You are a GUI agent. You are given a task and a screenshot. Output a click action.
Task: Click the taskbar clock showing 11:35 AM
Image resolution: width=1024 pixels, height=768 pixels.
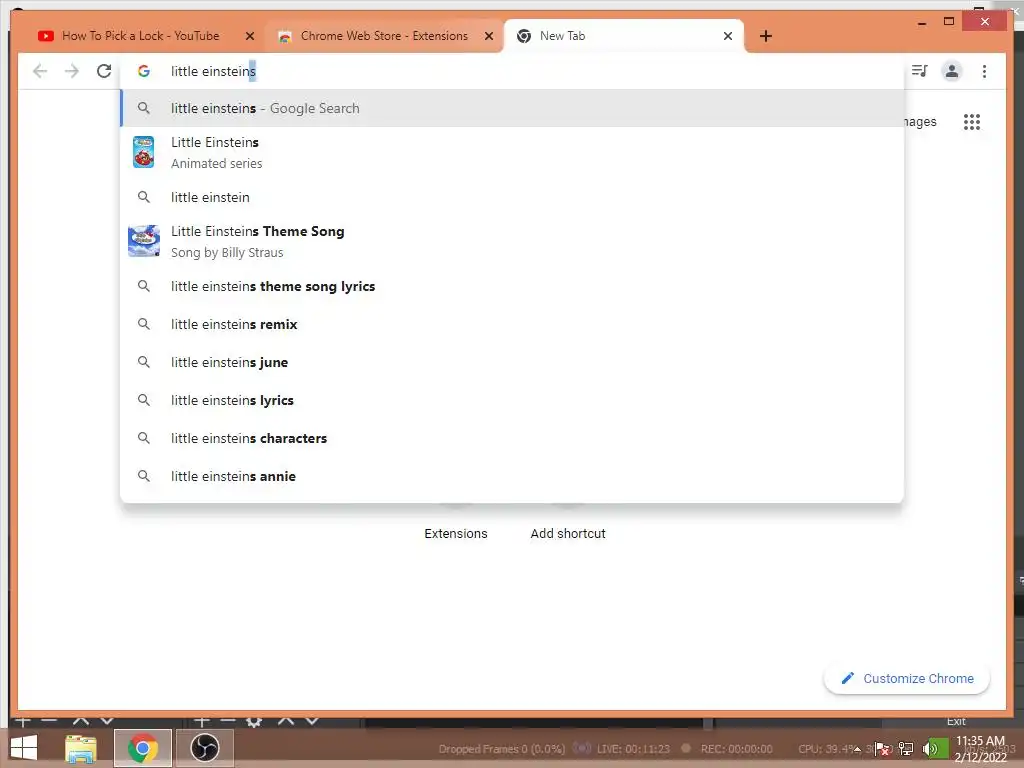pos(980,748)
